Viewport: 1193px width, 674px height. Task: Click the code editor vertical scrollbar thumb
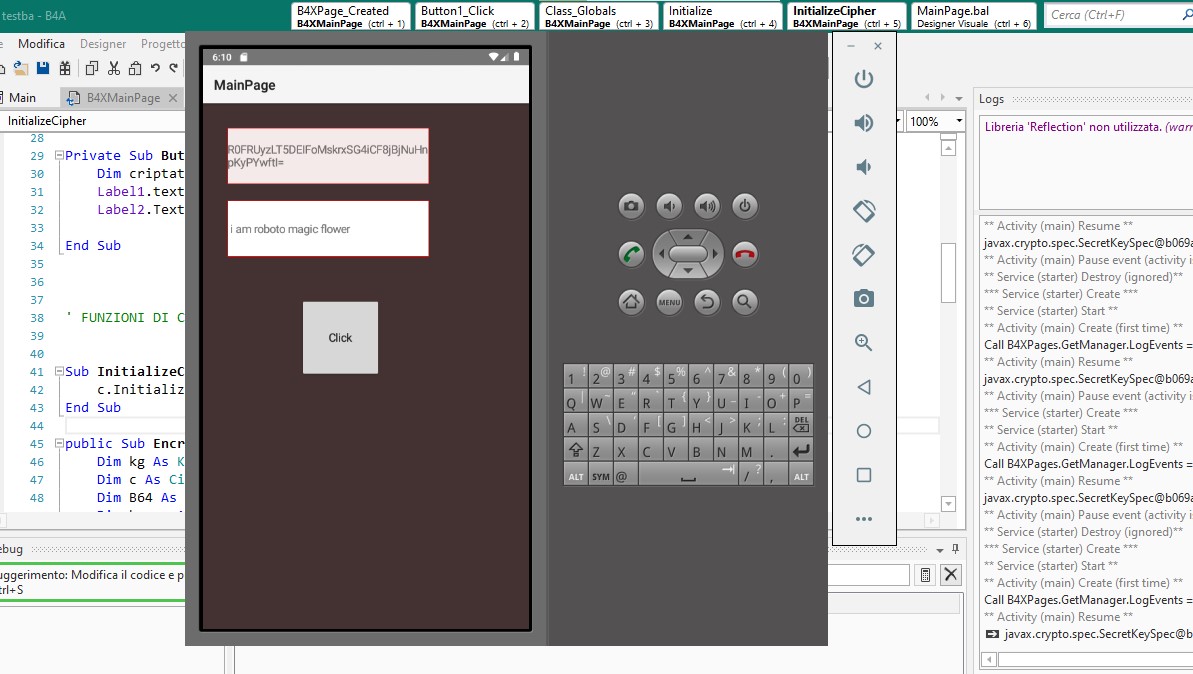[948, 272]
